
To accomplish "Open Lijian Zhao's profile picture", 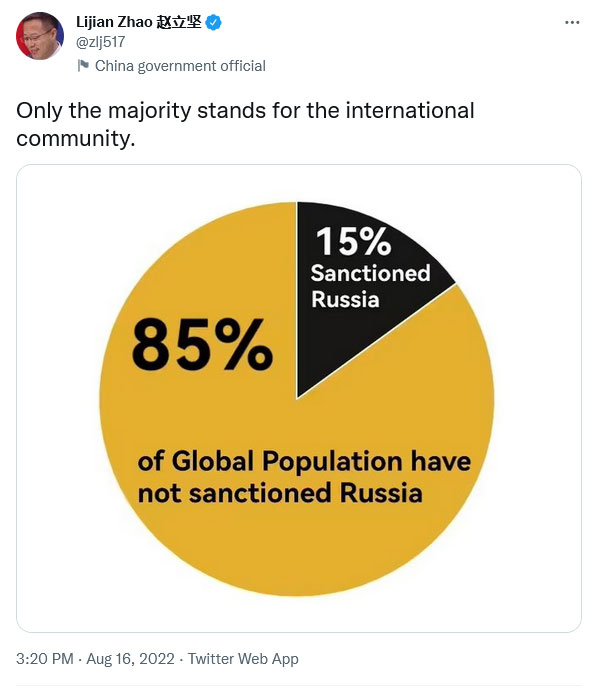I will [40, 36].
